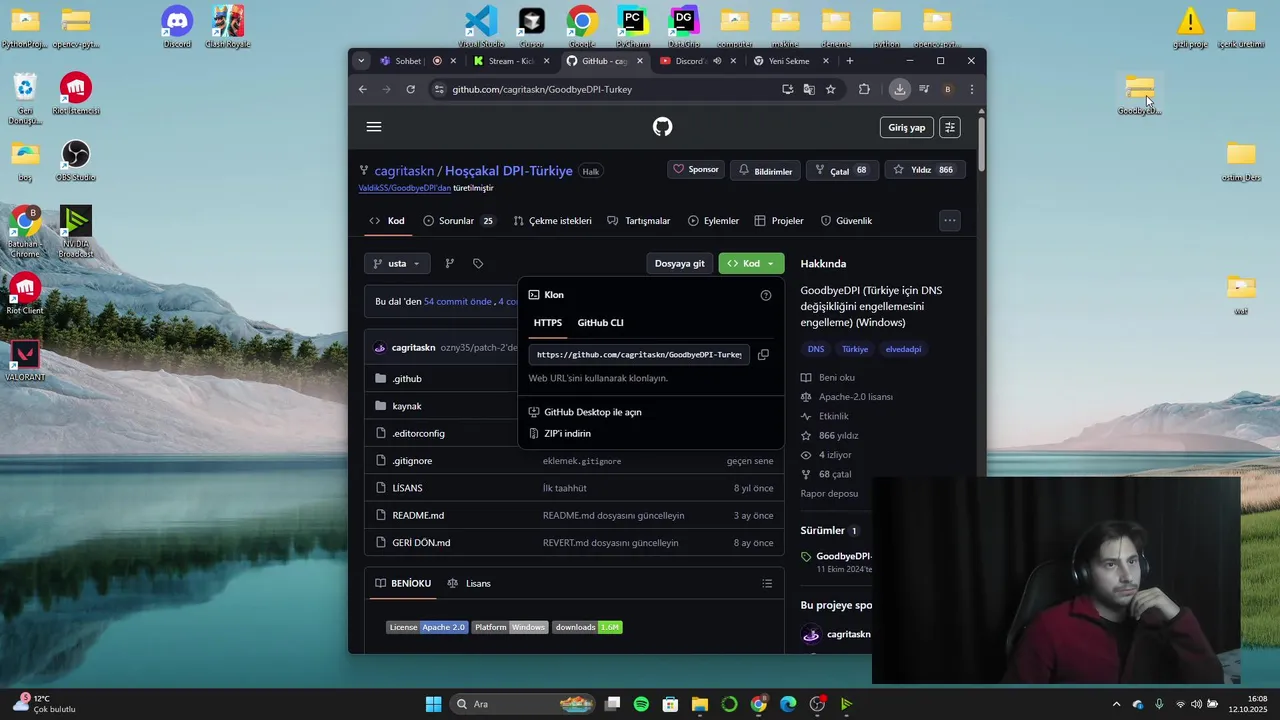Toggle the green Kod dropdown button
The image size is (1280, 720).
point(751,264)
